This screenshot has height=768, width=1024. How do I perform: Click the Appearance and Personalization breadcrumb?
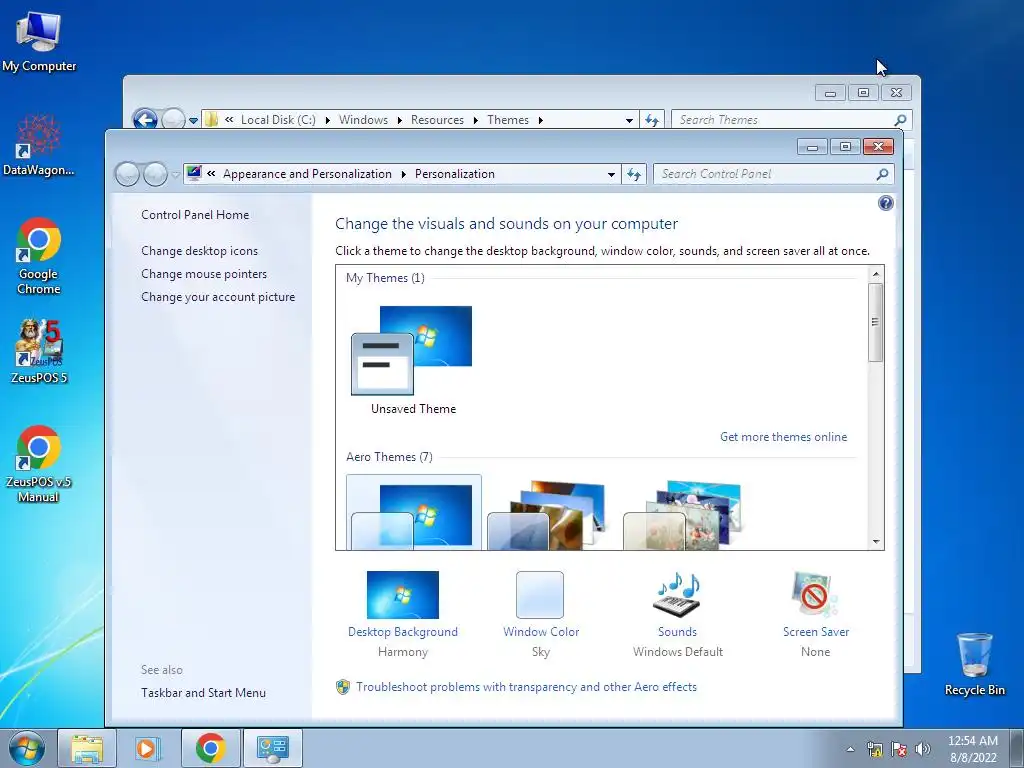(x=308, y=174)
